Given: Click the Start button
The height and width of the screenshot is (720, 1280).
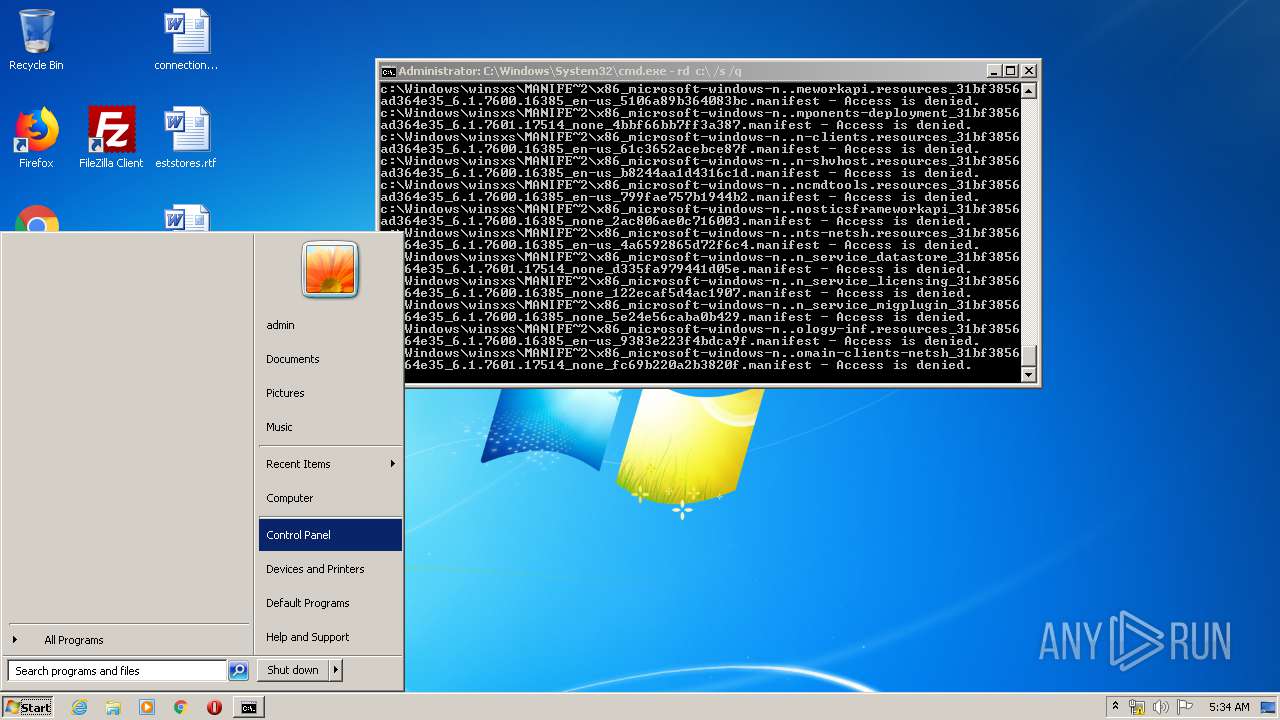Looking at the screenshot, I should pos(28,707).
